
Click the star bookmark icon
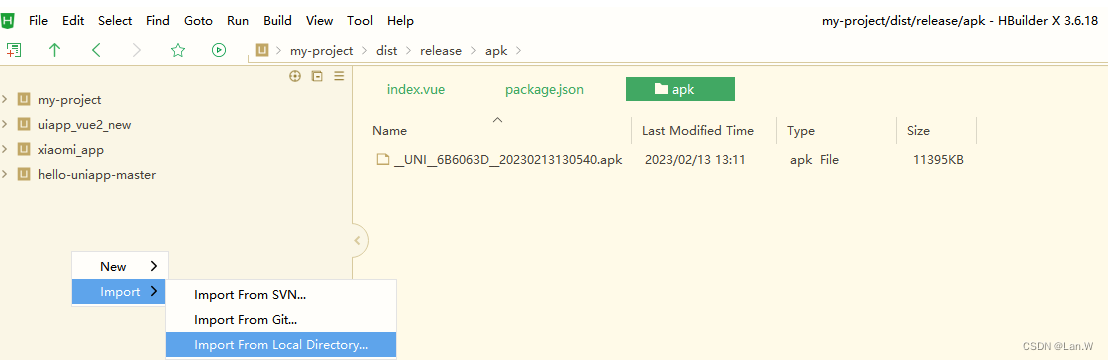tap(178, 50)
